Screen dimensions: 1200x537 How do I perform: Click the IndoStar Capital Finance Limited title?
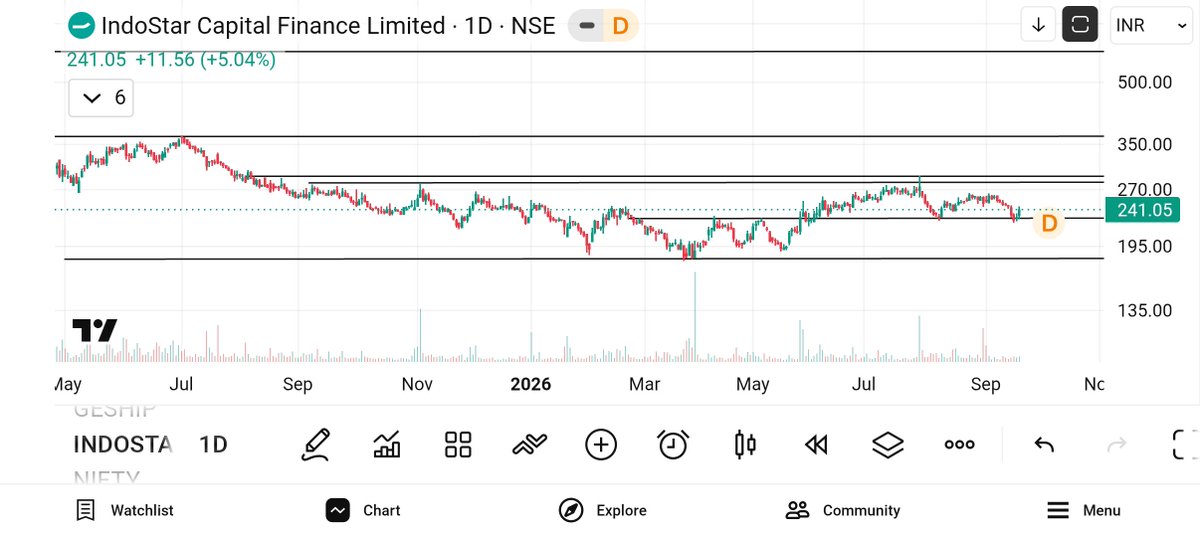(x=273, y=26)
